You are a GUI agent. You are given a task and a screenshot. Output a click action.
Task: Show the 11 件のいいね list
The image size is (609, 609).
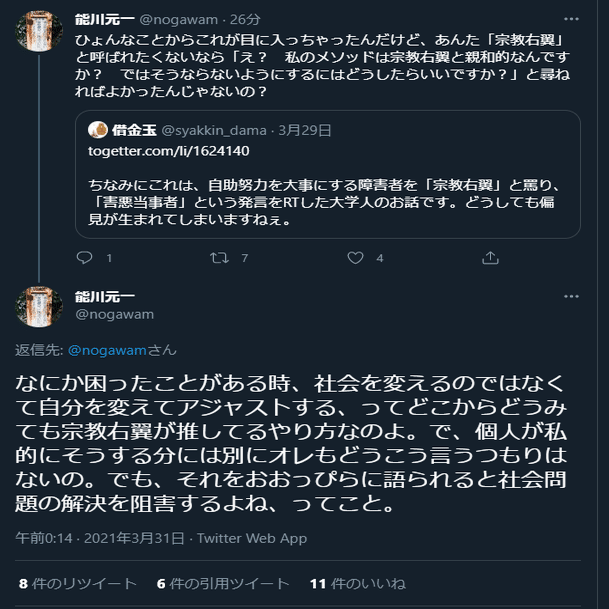point(357,583)
